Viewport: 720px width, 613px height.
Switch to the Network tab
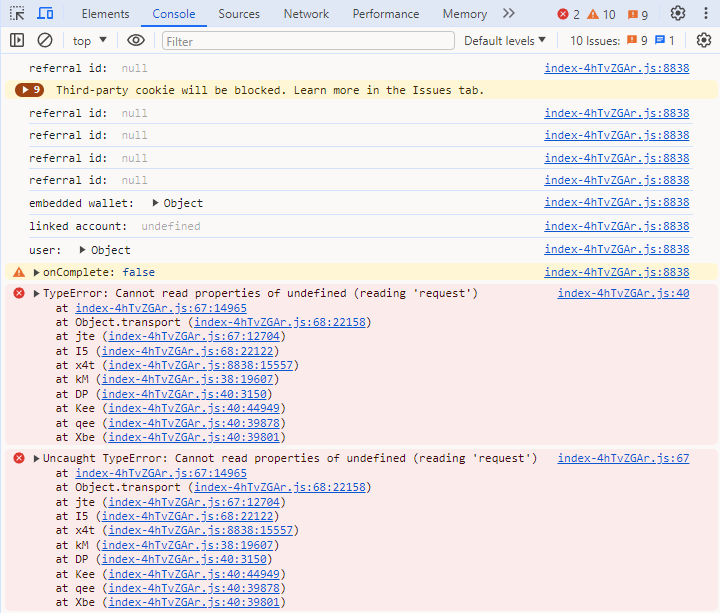306,14
